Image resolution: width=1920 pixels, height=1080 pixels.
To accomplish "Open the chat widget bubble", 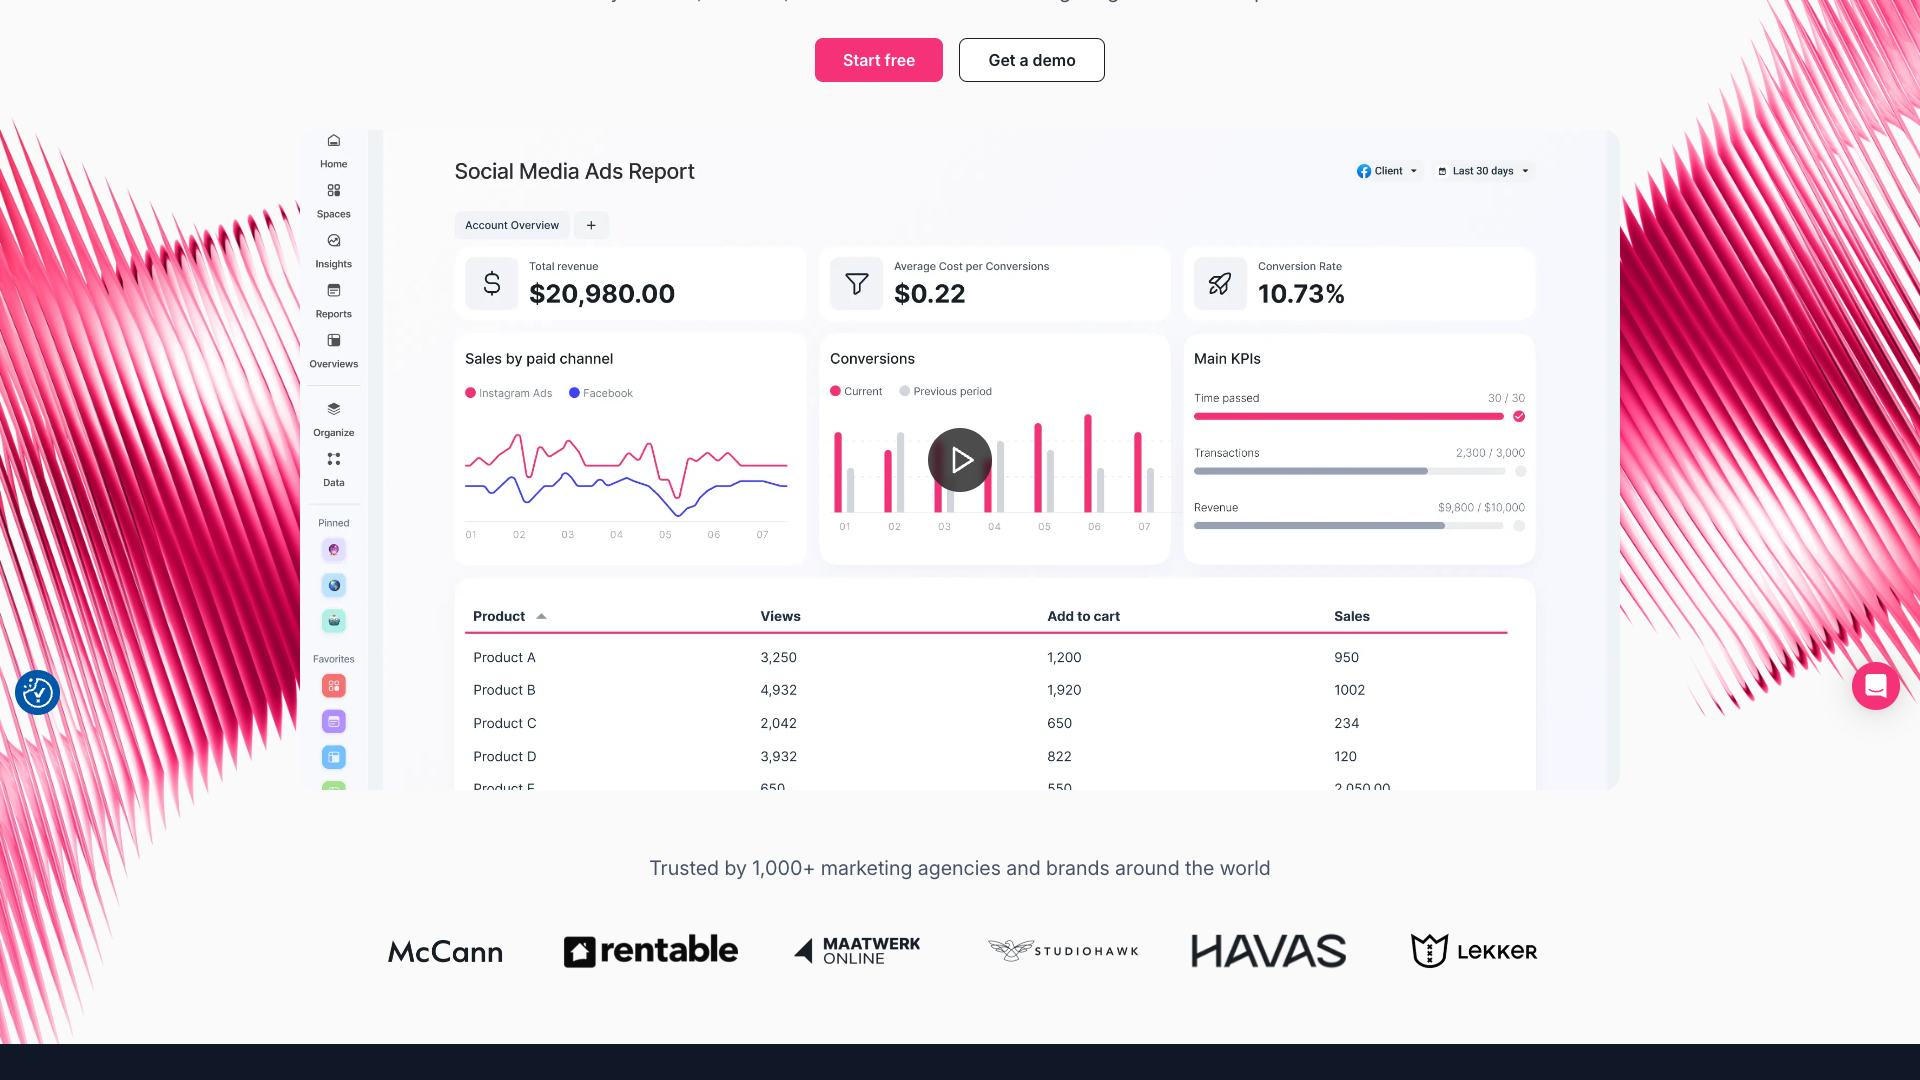I will [1876, 687].
